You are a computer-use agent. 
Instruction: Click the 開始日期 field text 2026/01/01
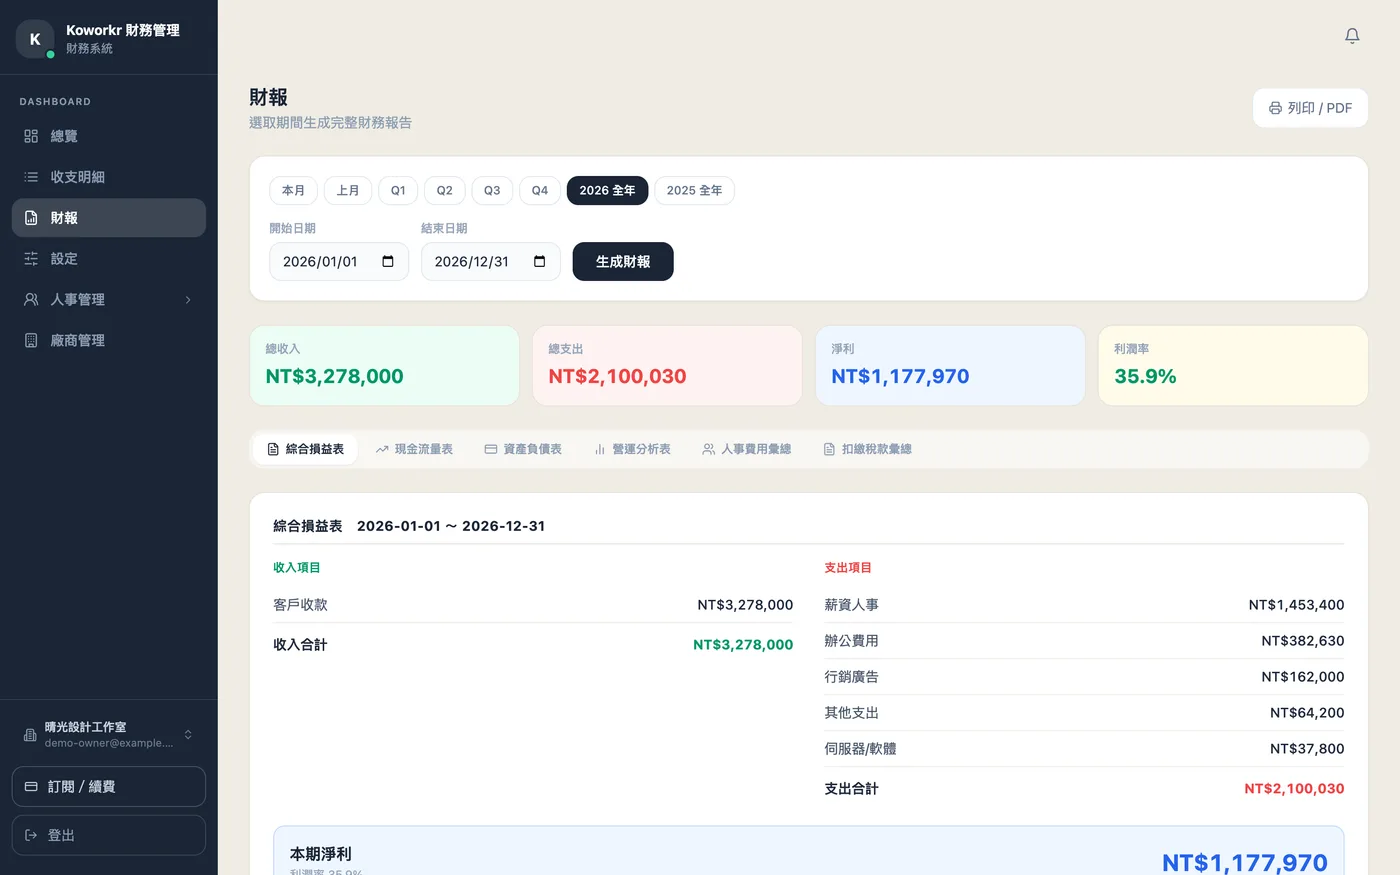[x=320, y=262]
